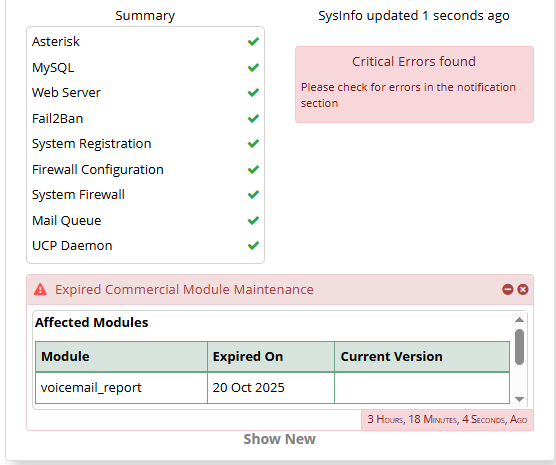Click the Critical Errors found alert title
Viewport: 556px width, 465px height.
click(x=414, y=61)
